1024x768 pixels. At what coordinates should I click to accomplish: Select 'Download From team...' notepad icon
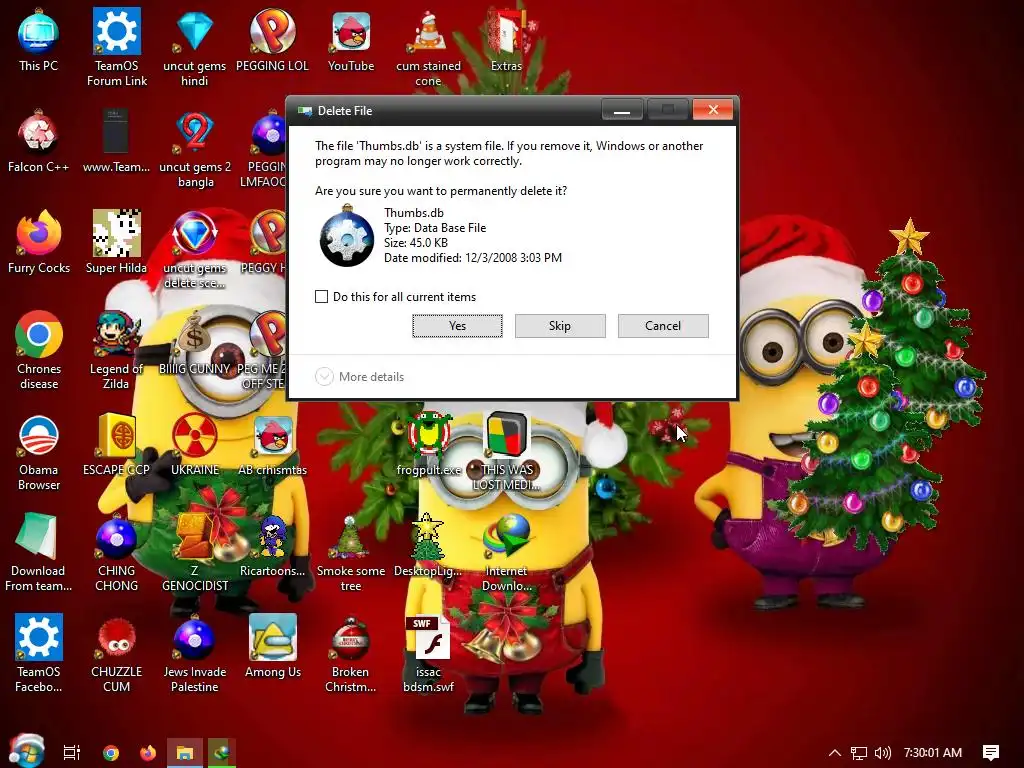tap(39, 552)
